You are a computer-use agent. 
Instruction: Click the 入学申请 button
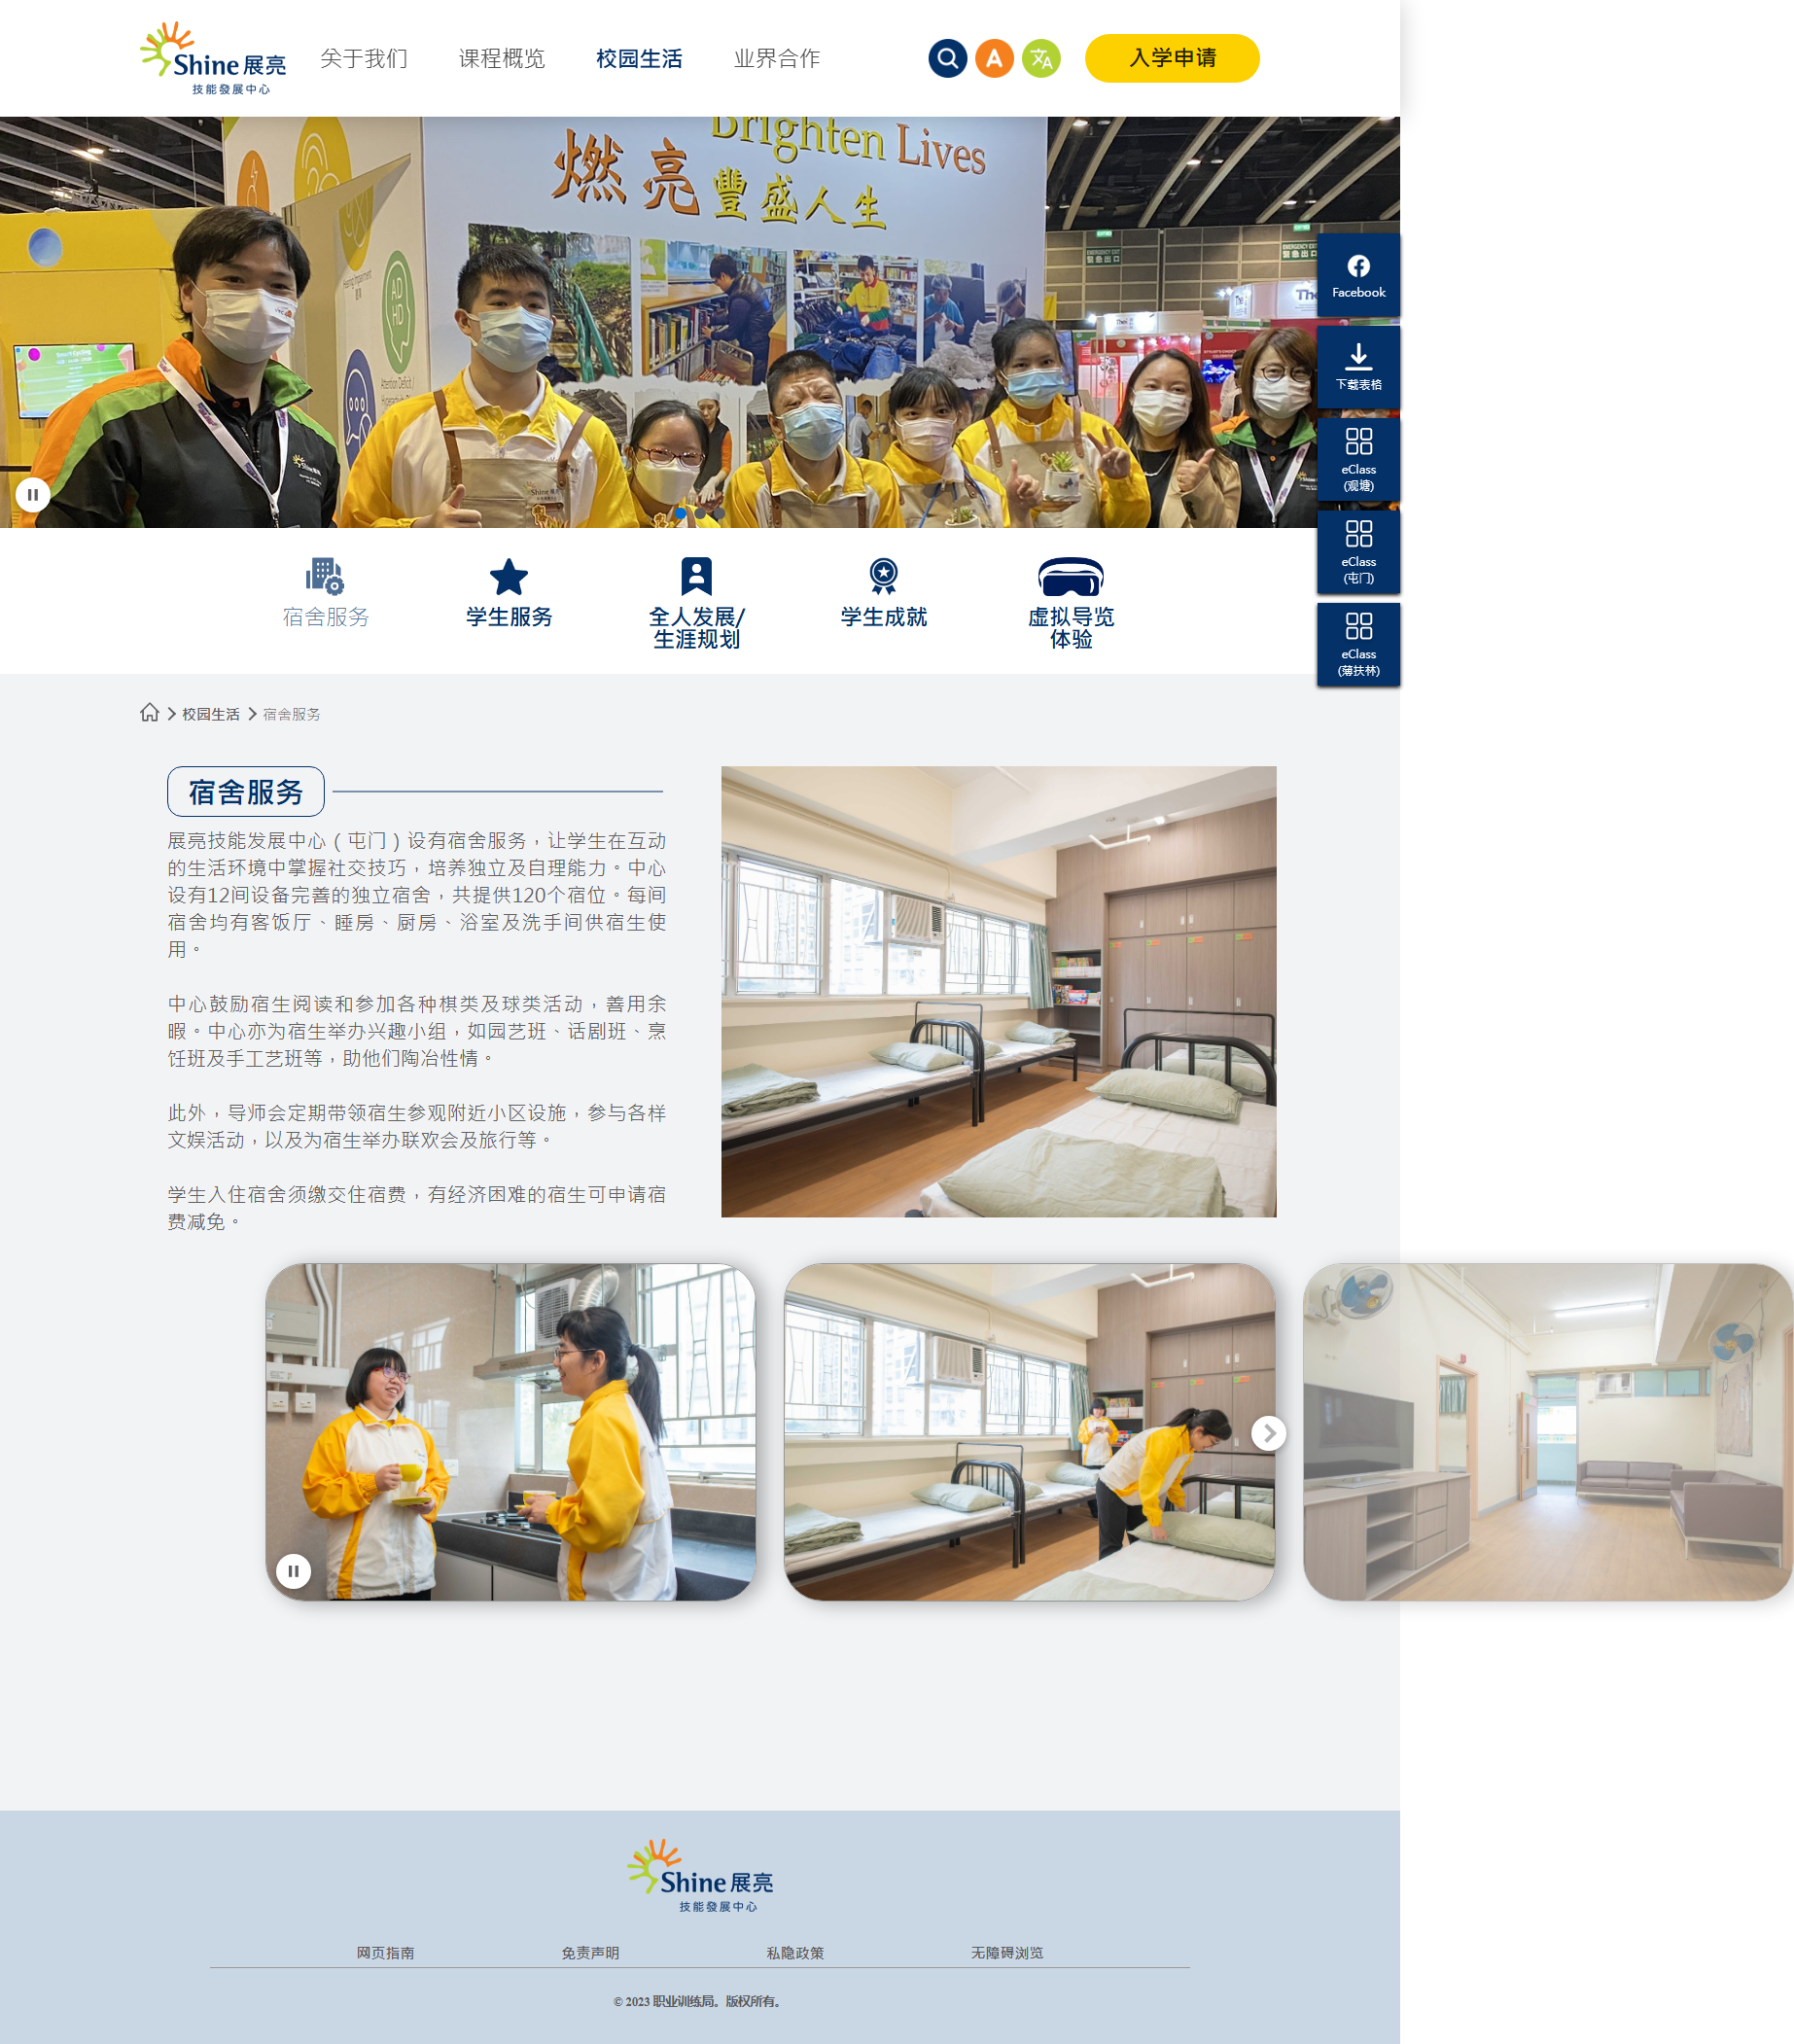click(1172, 58)
